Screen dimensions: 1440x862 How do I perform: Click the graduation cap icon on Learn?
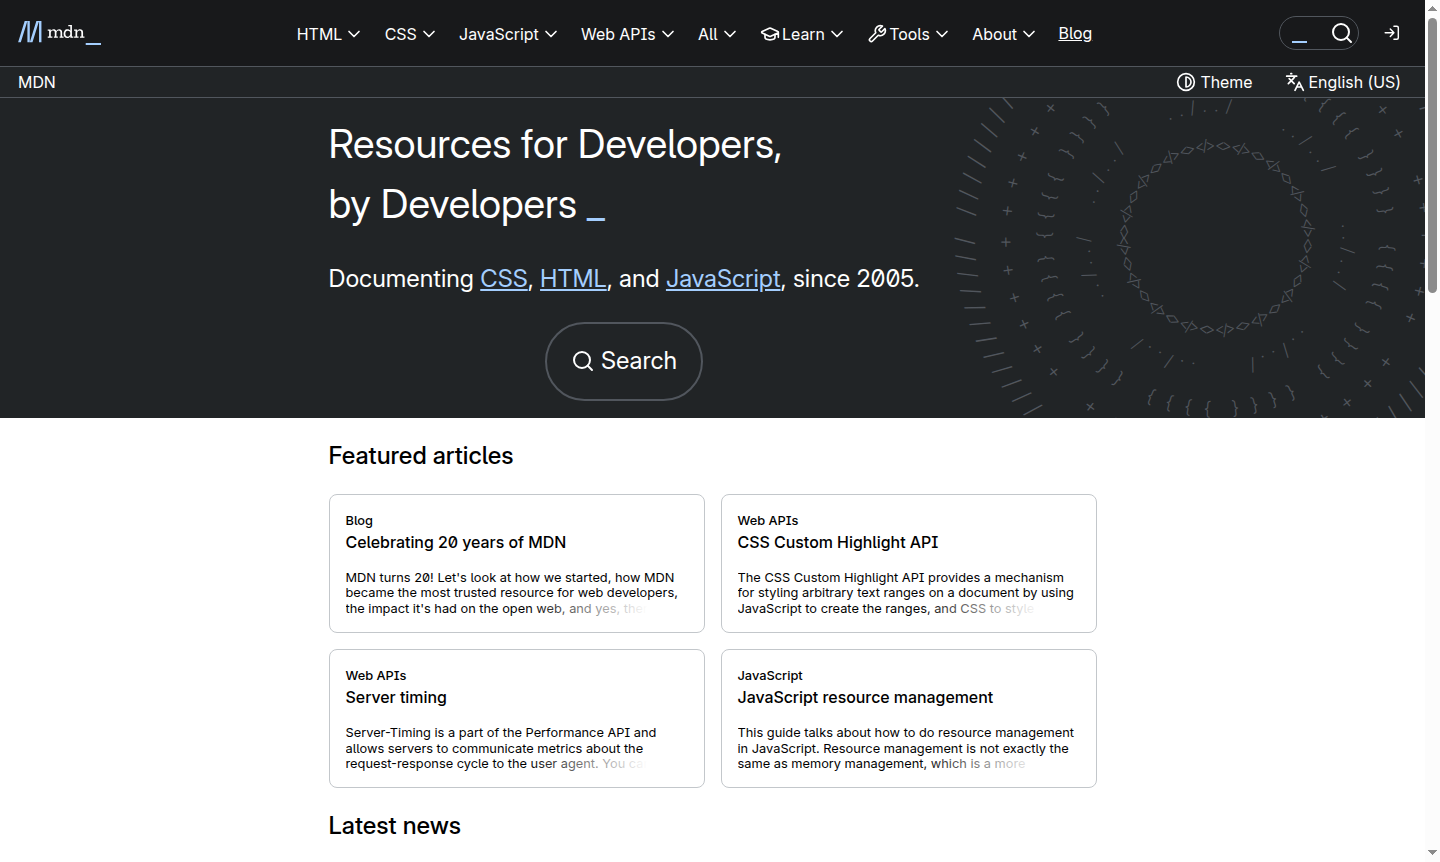pos(769,33)
